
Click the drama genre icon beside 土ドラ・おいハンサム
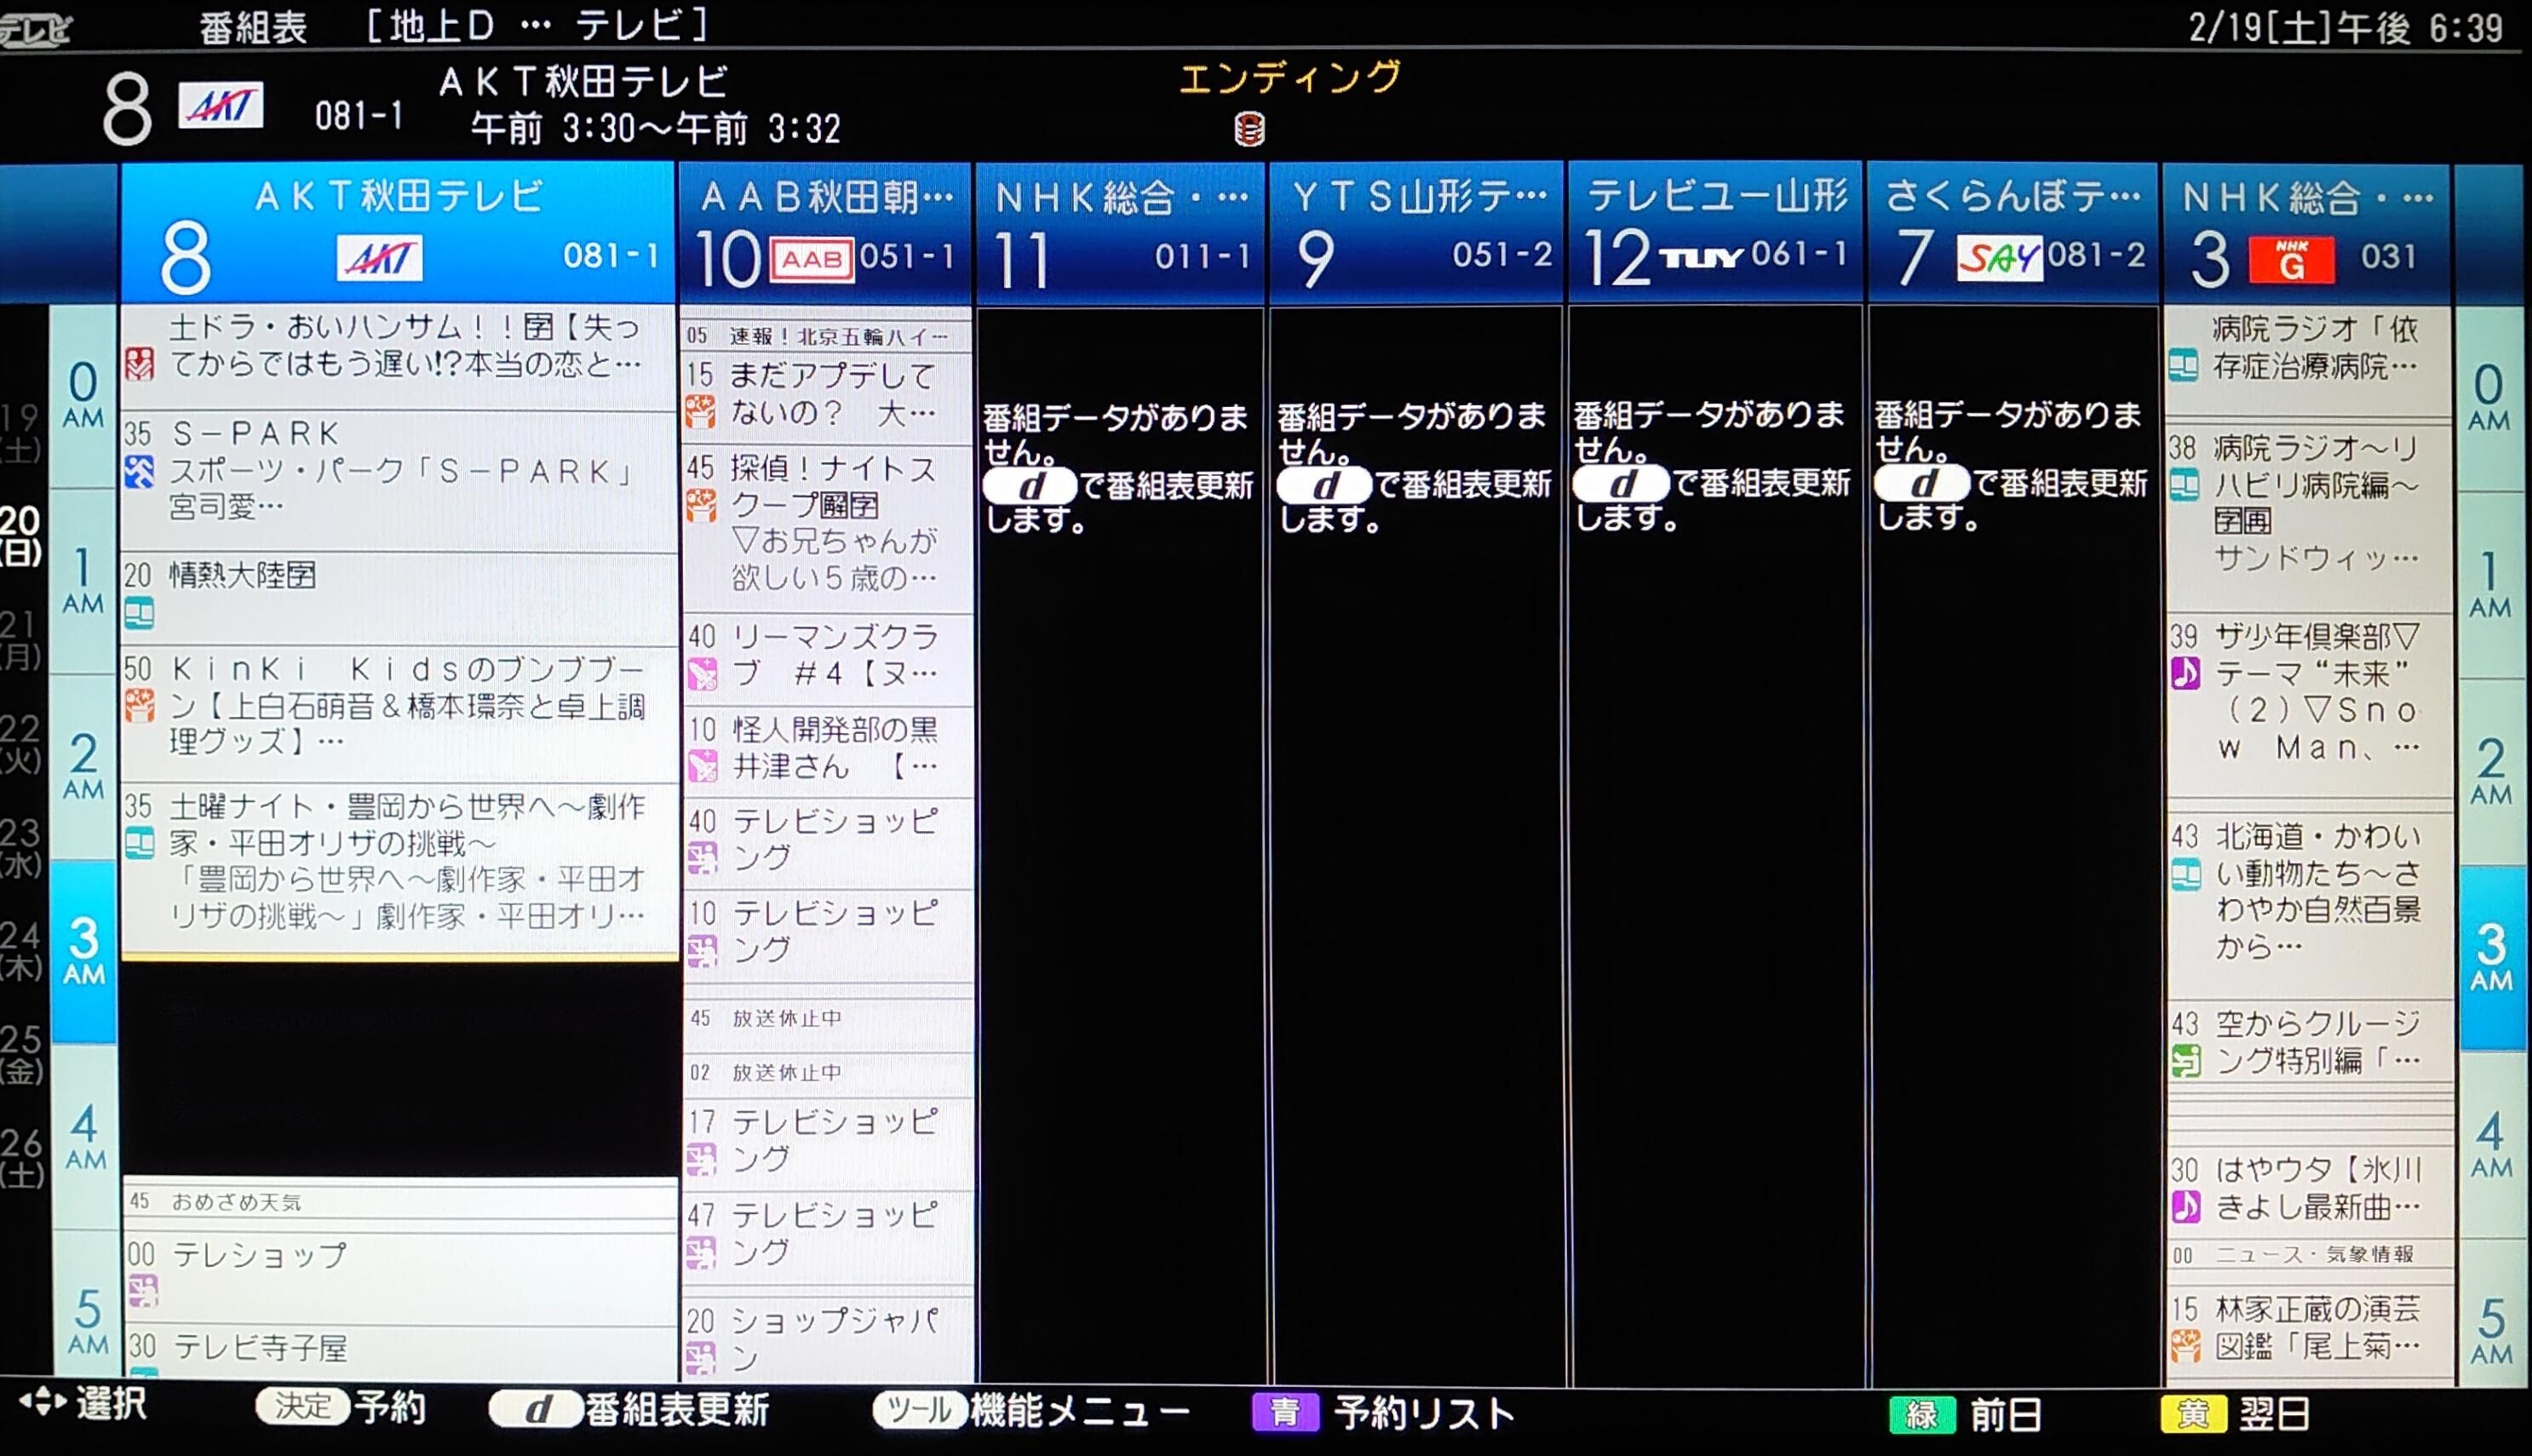pyautogui.click(x=140, y=364)
